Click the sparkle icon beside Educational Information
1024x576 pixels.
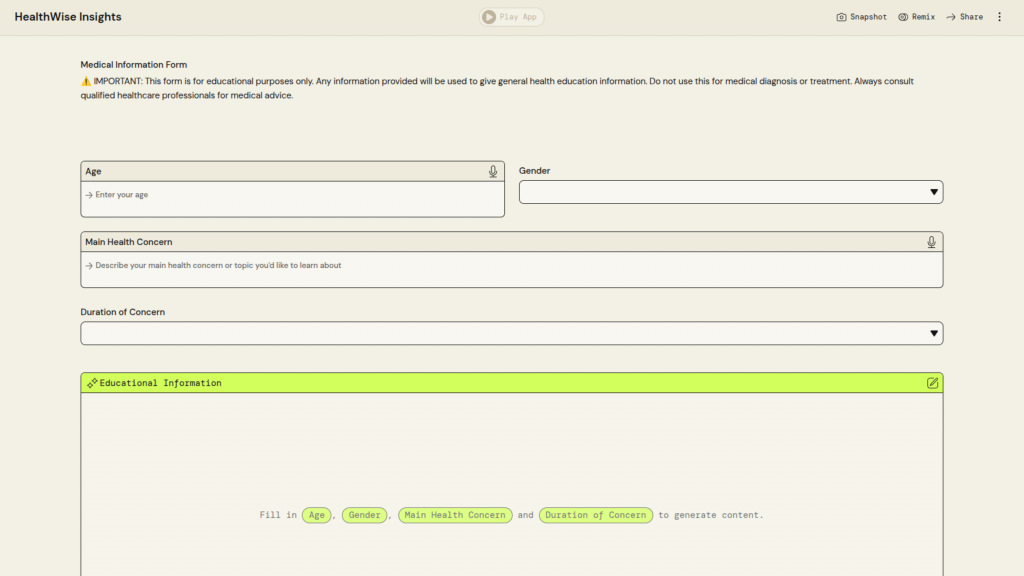[92, 383]
